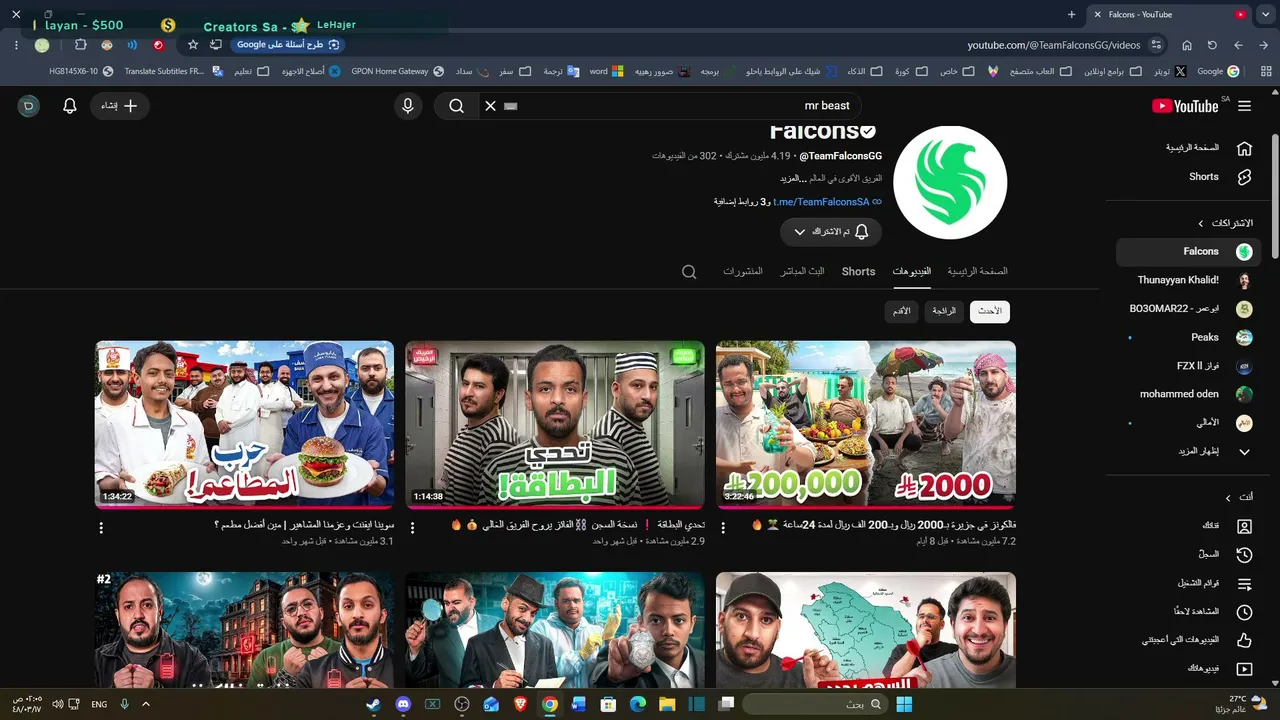Open options for the island 24 hours video
Screen dimensions: 1280x720
723,528
